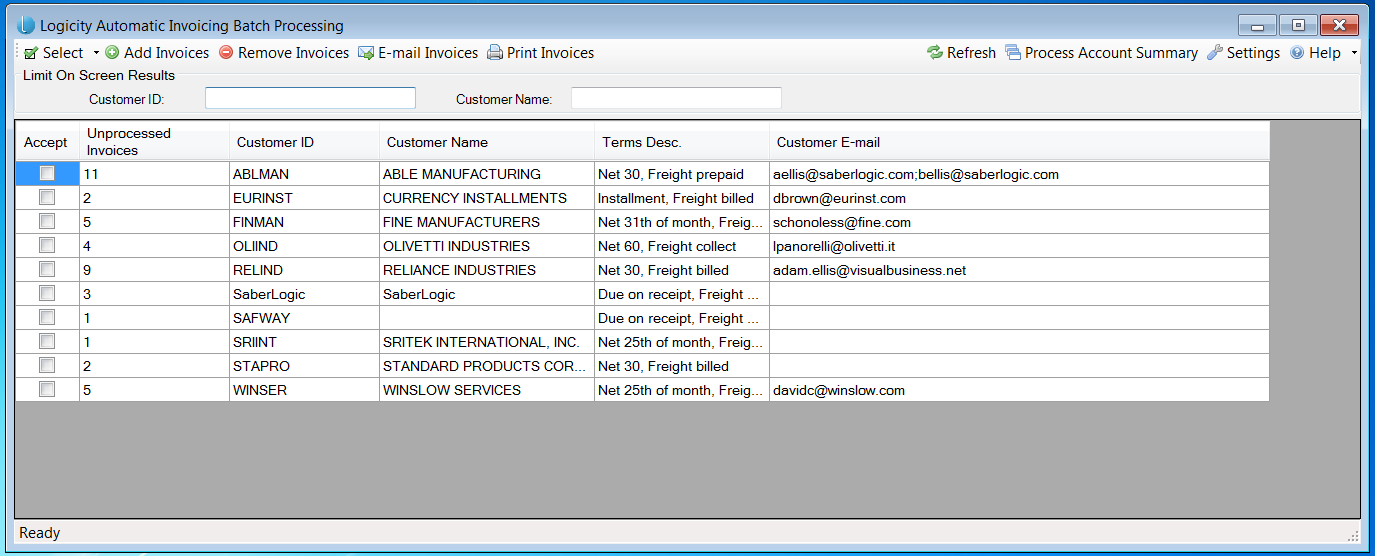Click the Add Invoices green plus icon
The image size is (1375, 556).
[112, 53]
